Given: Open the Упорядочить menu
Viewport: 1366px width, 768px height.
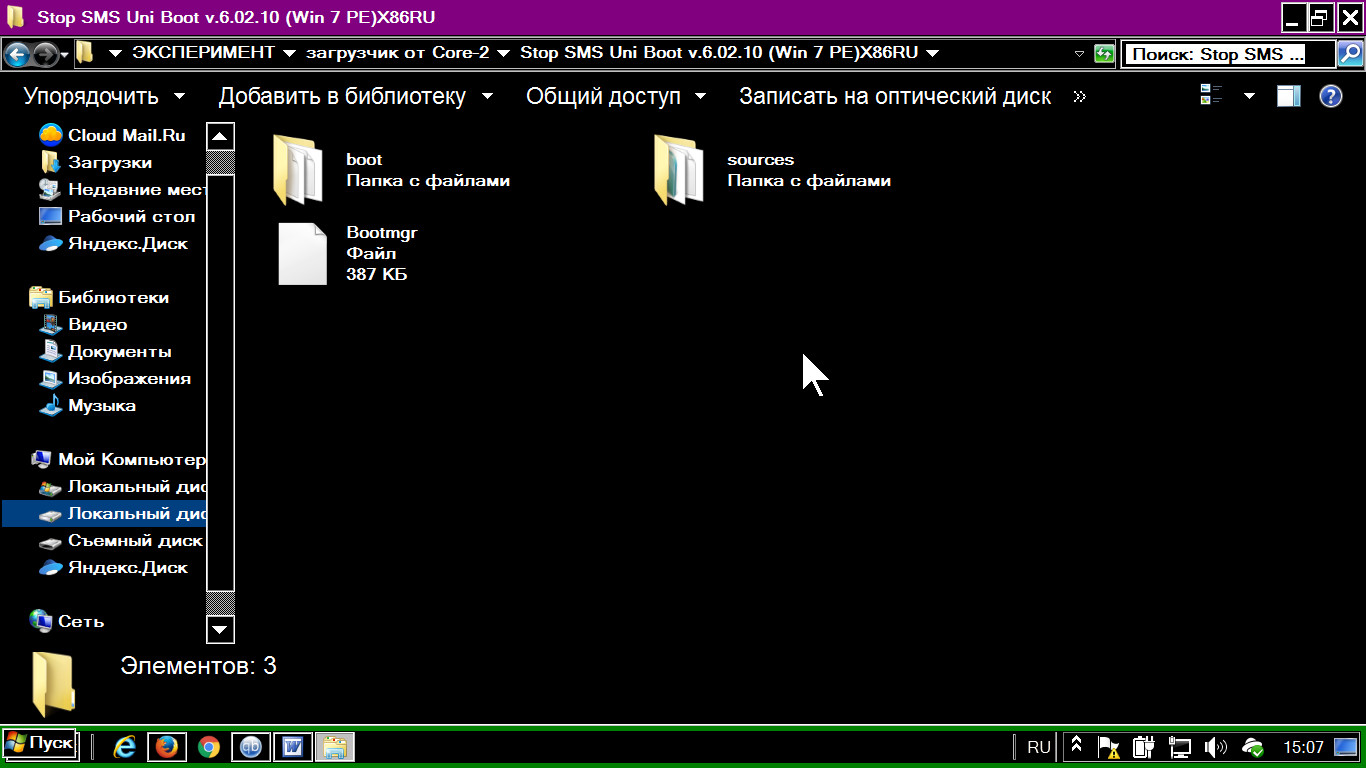Looking at the screenshot, I should (x=104, y=97).
